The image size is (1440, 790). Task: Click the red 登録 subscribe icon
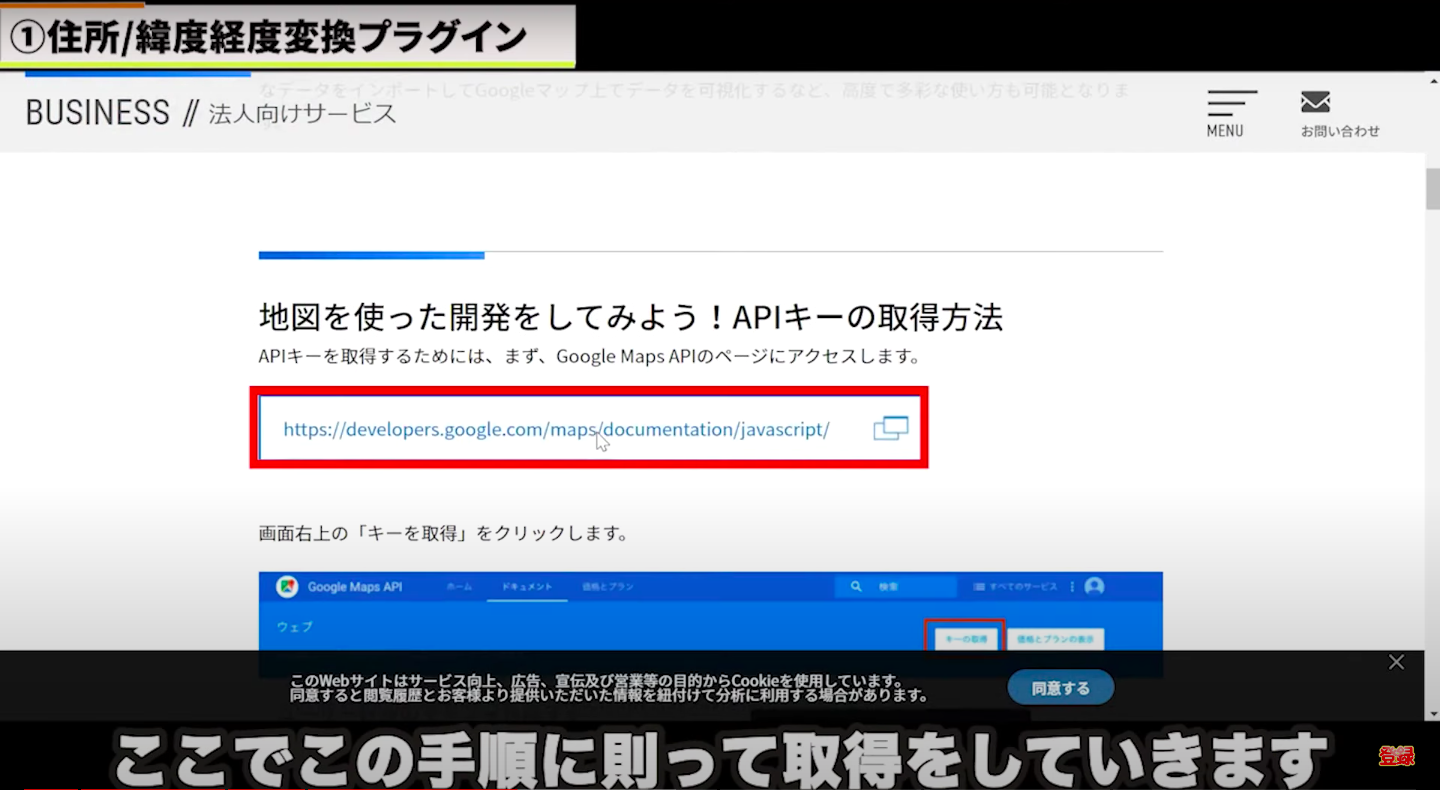click(x=1396, y=756)
